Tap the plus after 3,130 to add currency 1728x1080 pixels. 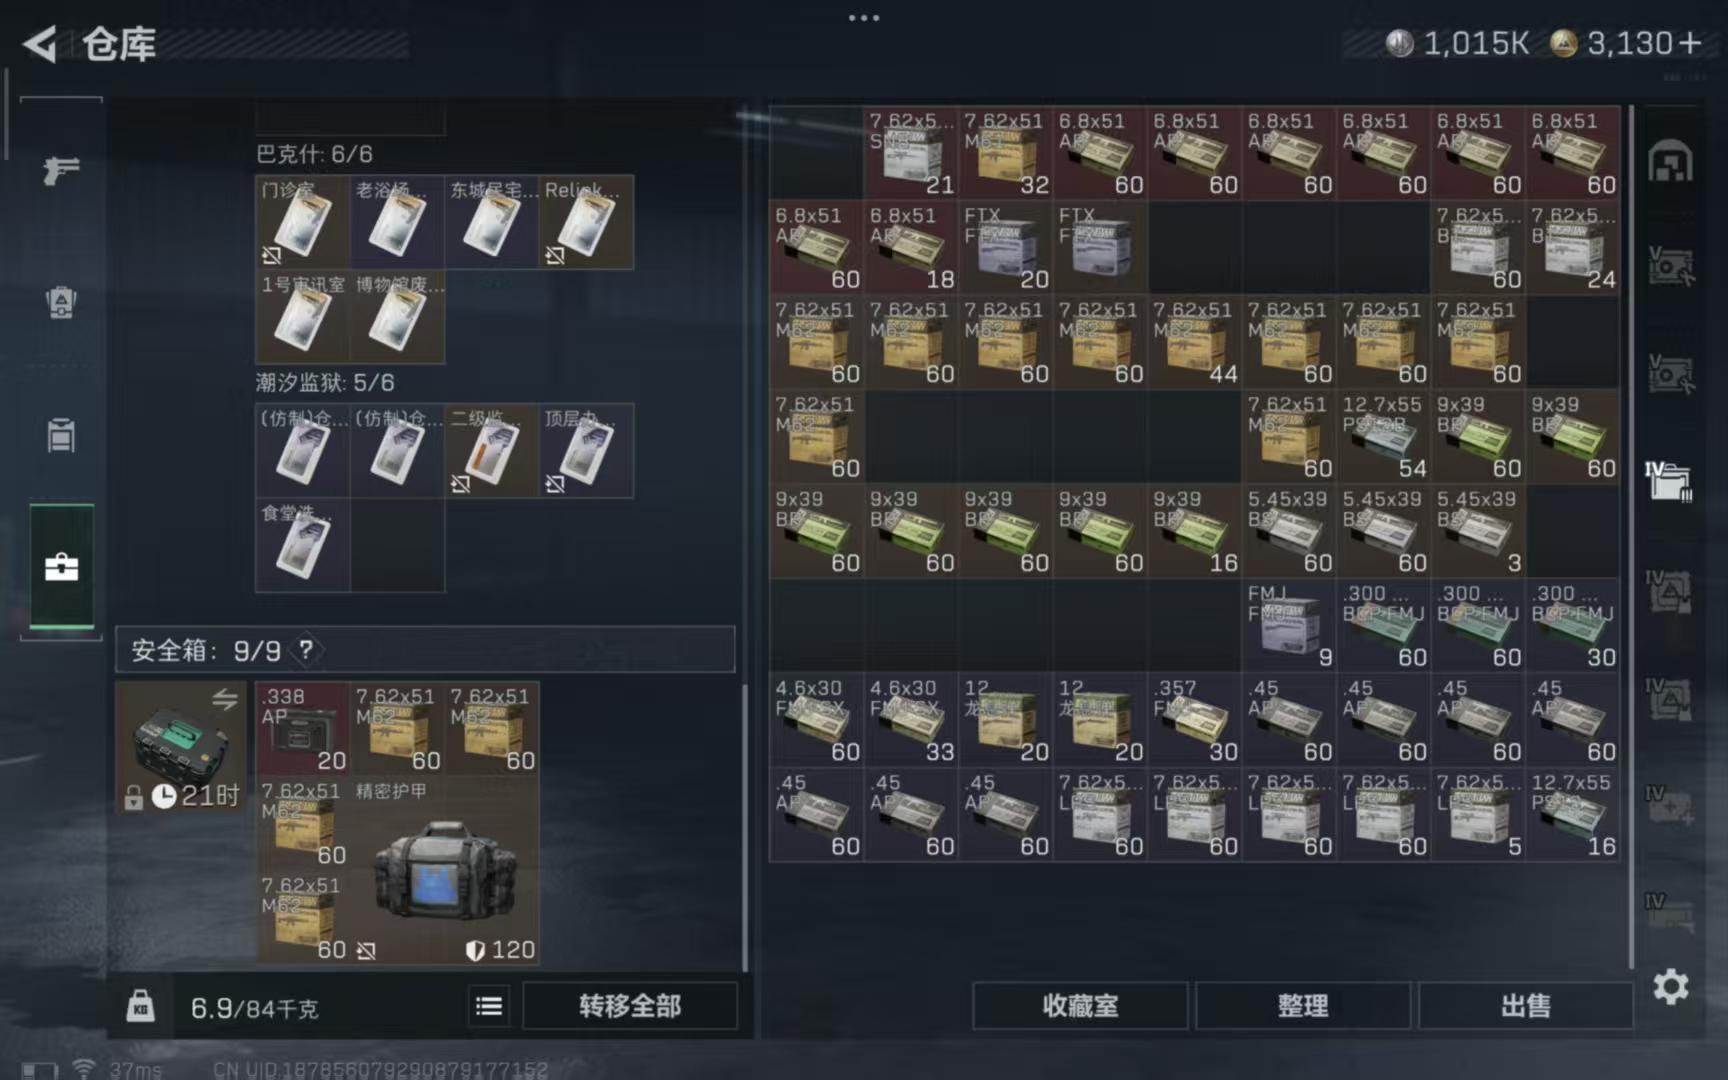pos(1690,43)
